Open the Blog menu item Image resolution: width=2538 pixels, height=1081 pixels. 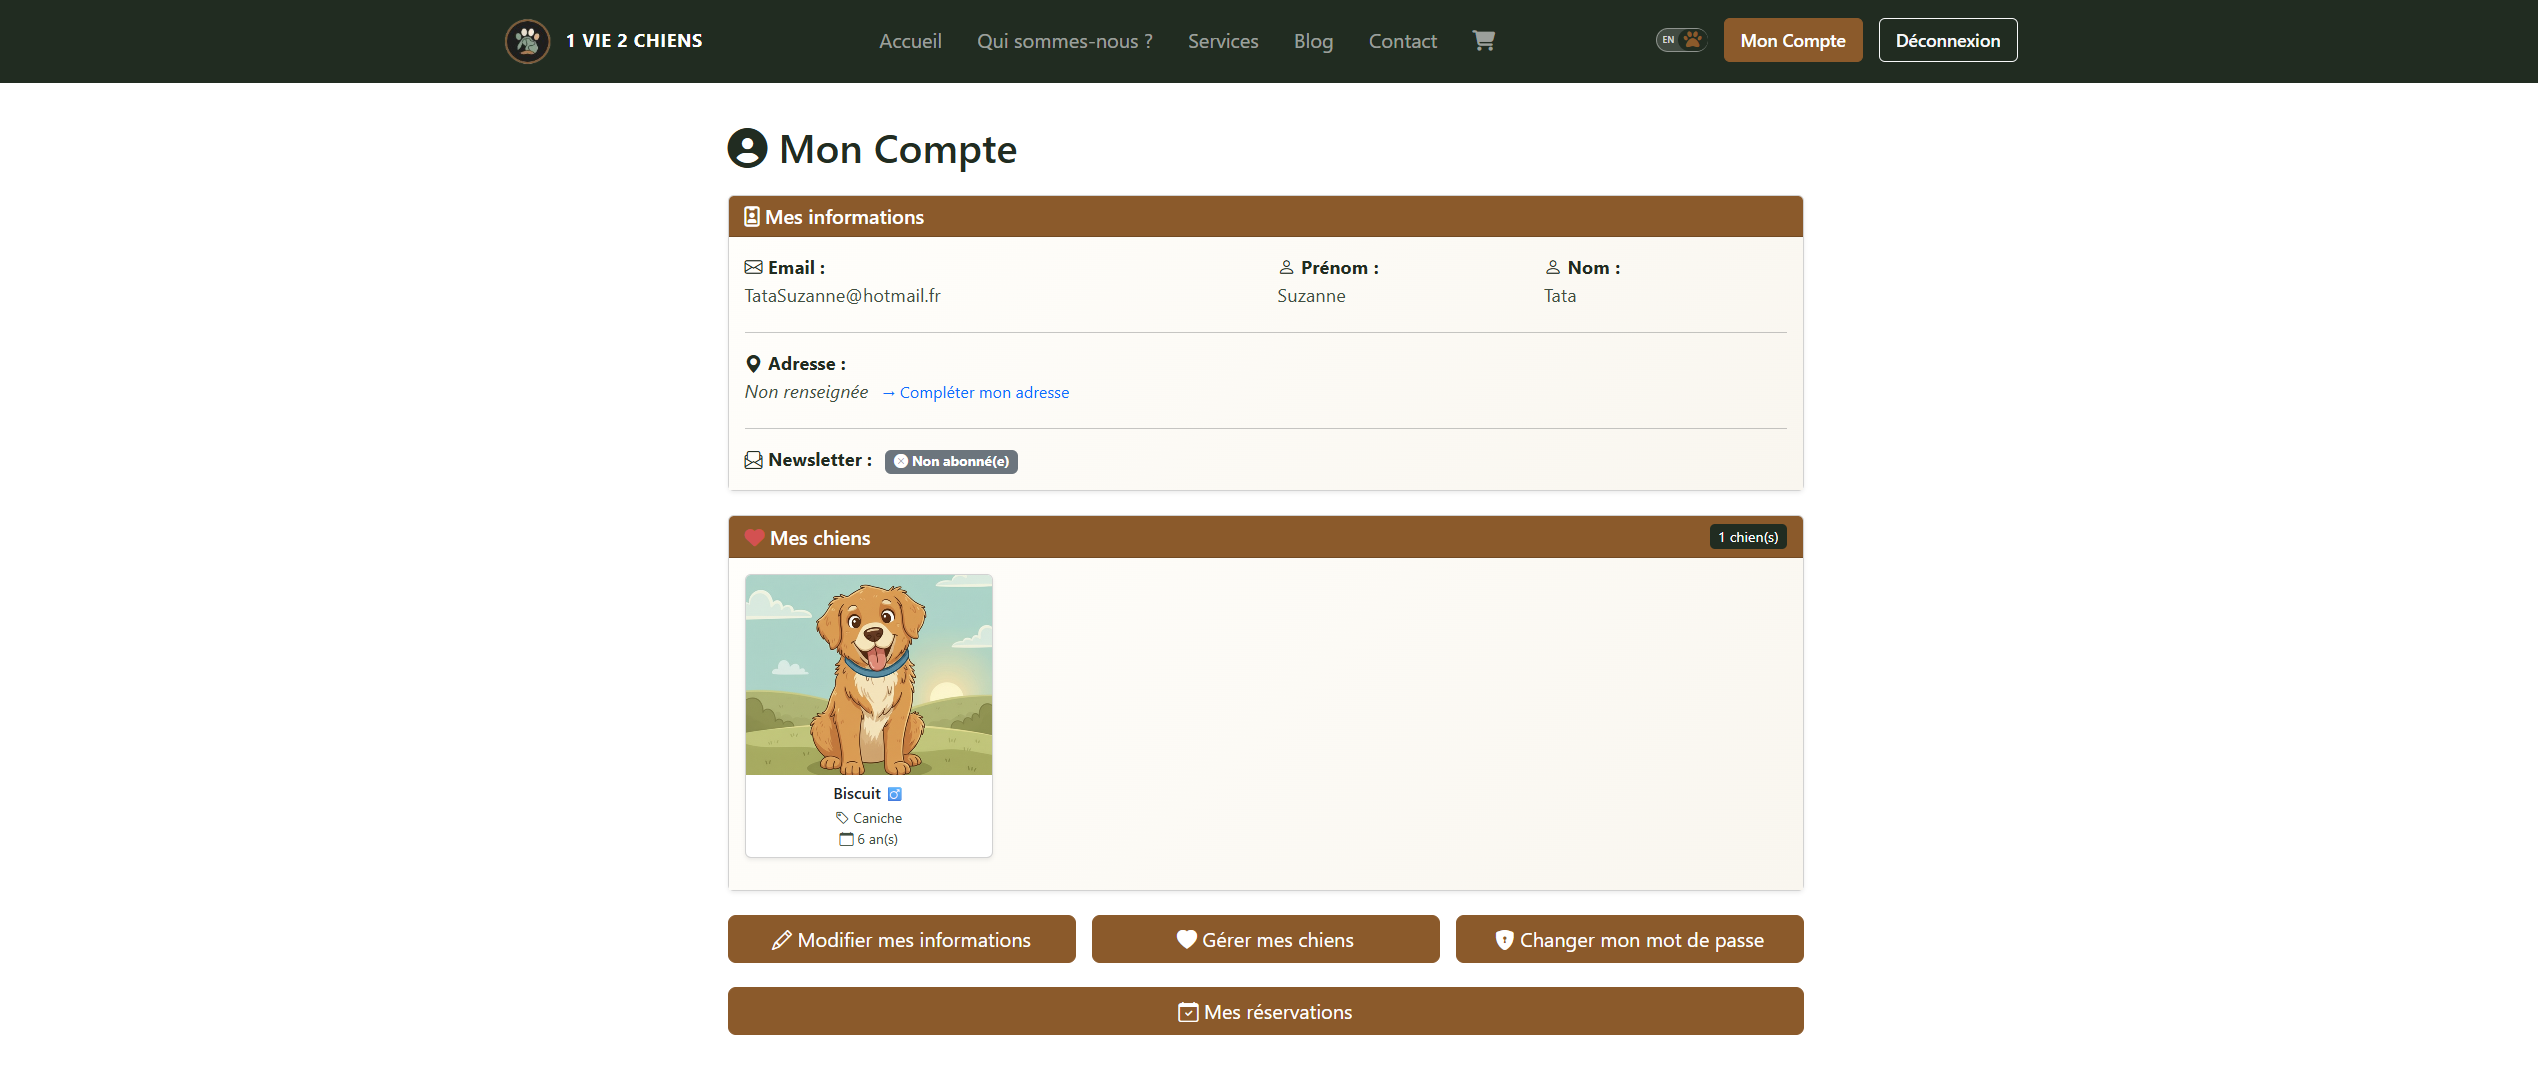click(x=1313, y=41)
